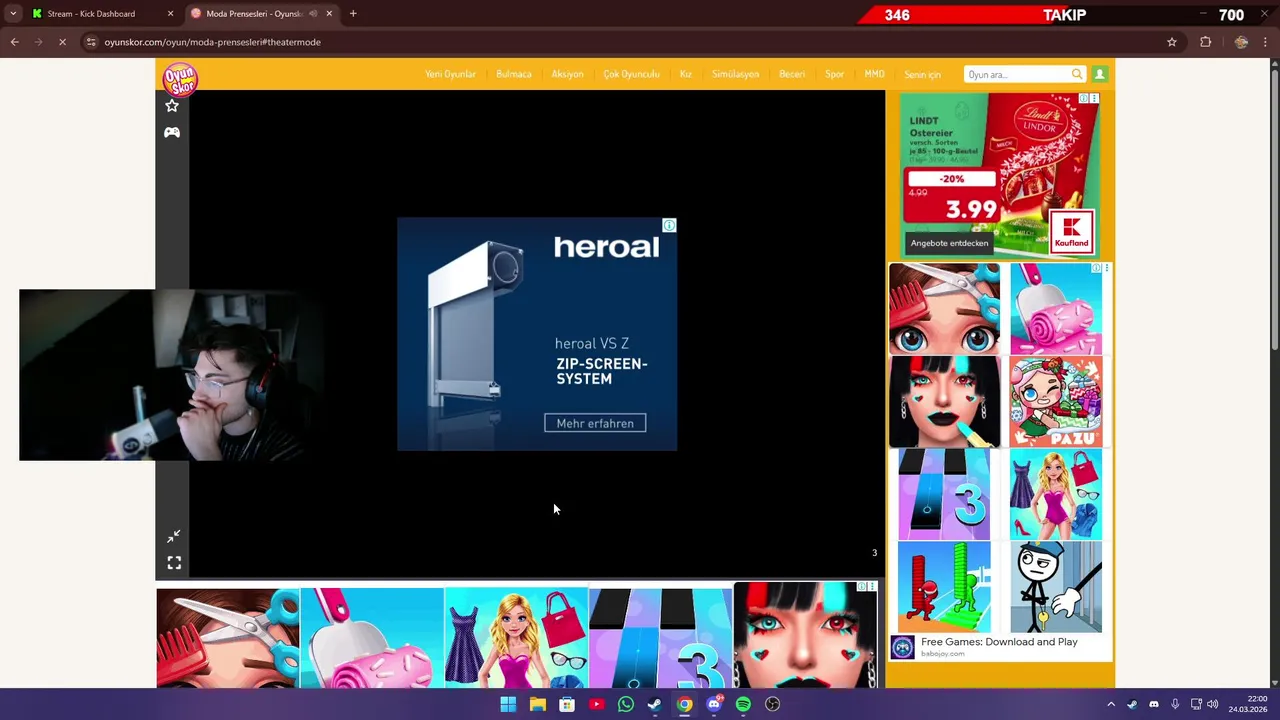1280x720 pixels.
Task: Open the Chrome three-dot menu
Action: 1267,42
